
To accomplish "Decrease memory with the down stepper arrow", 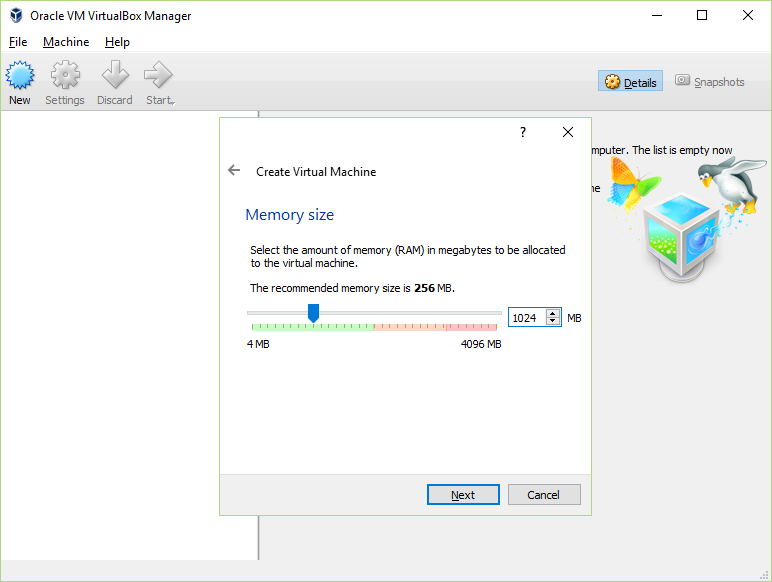I will (553, 322).
